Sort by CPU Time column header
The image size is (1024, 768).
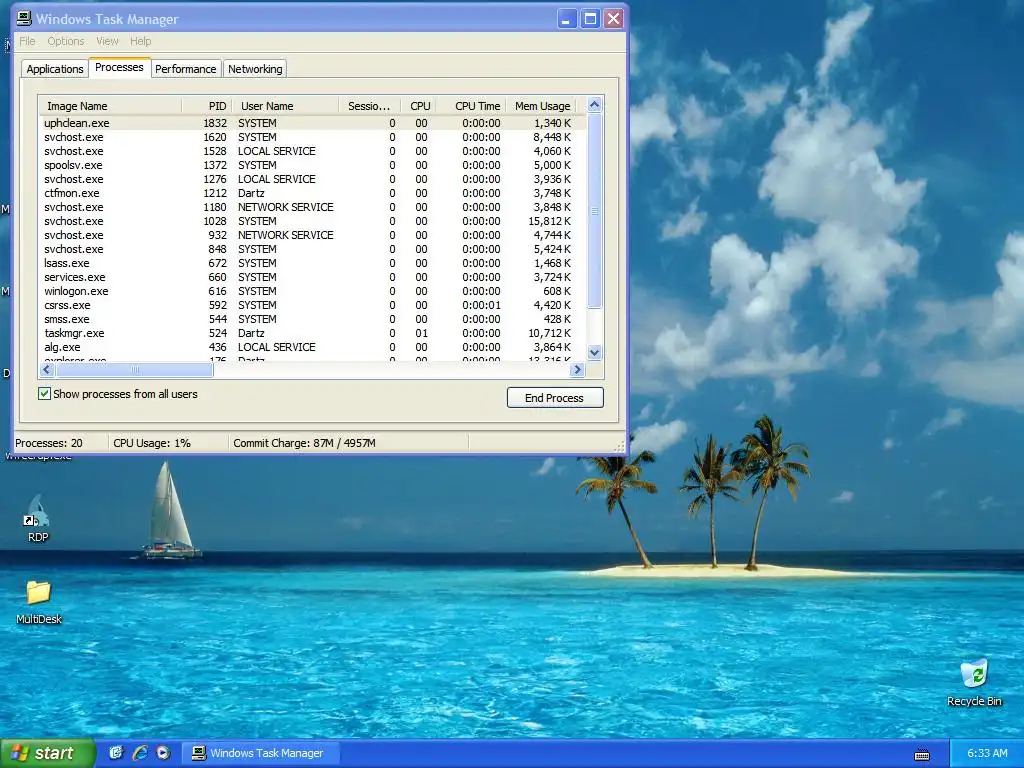point(473,106)
